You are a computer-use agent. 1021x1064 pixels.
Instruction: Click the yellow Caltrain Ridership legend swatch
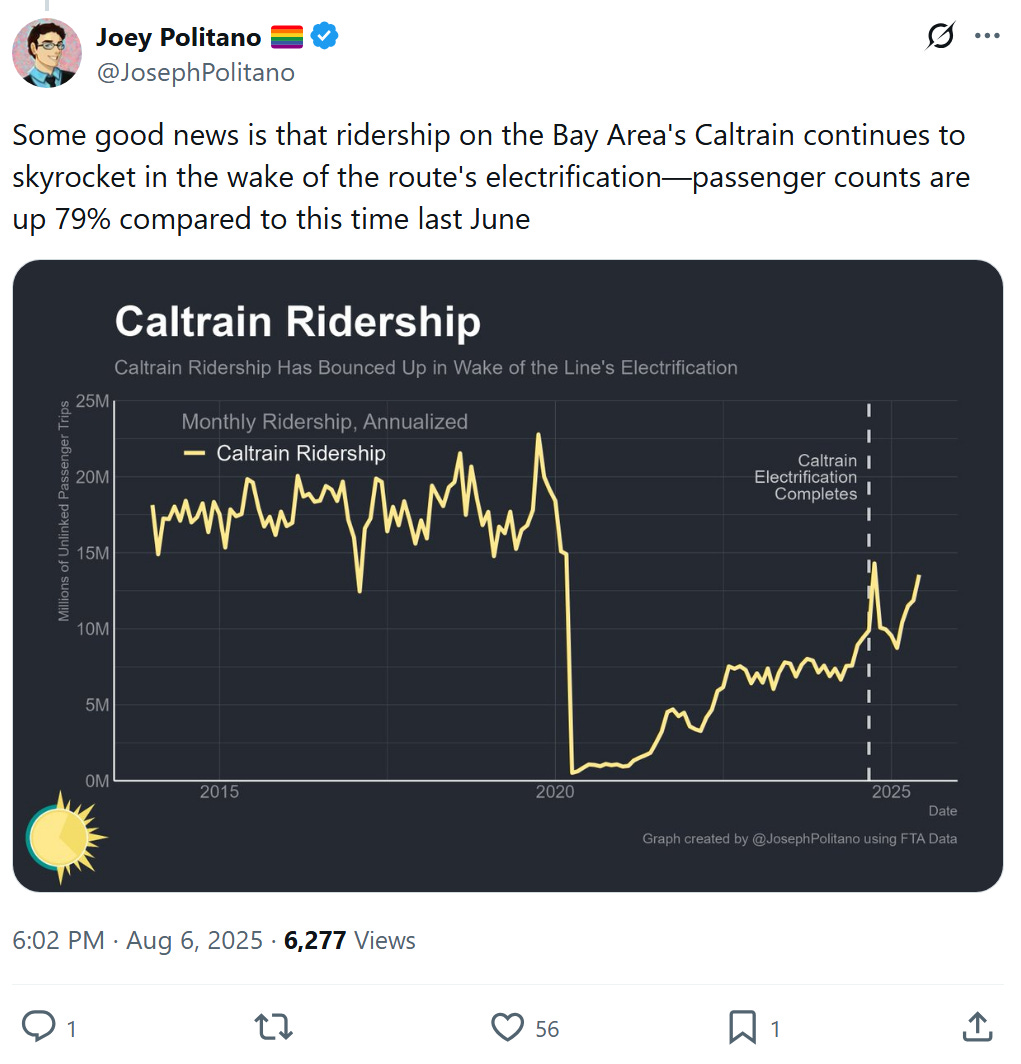point(194,453)
